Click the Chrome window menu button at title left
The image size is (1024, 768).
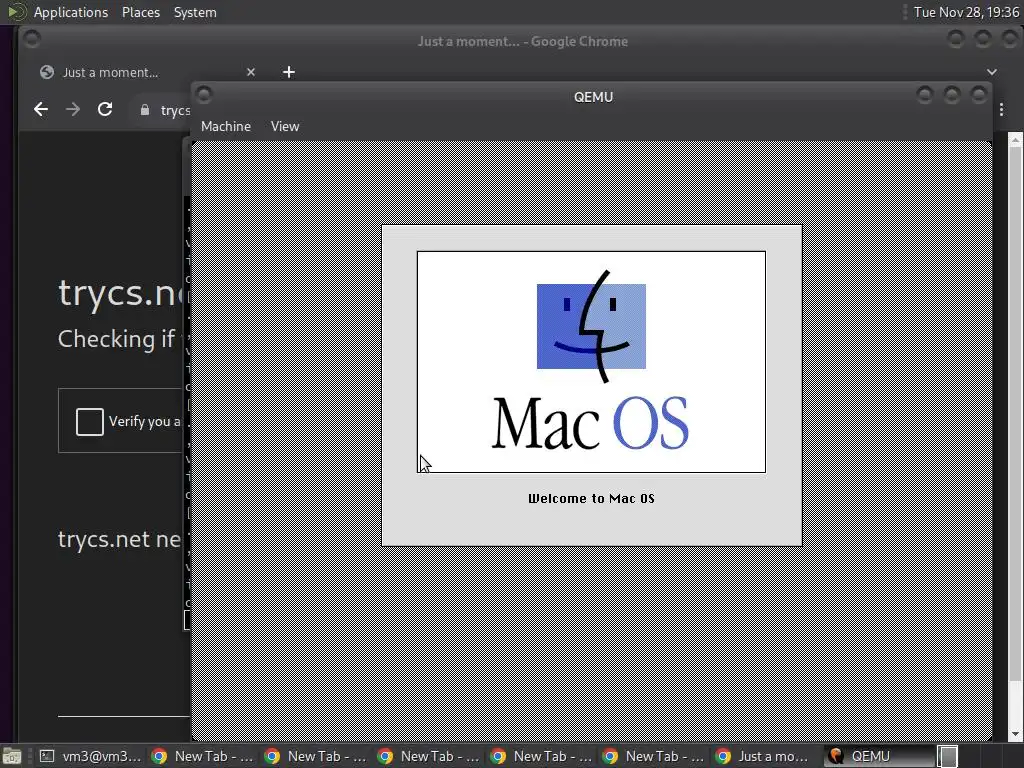click(31, 40)
